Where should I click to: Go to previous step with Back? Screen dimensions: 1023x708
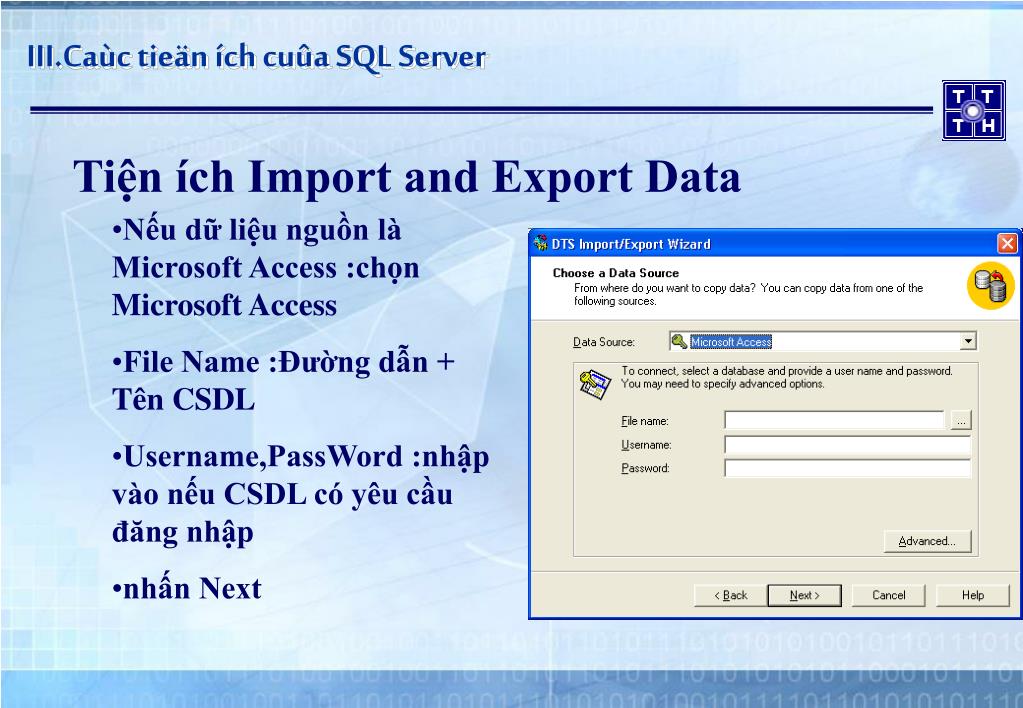coord(731,595)
